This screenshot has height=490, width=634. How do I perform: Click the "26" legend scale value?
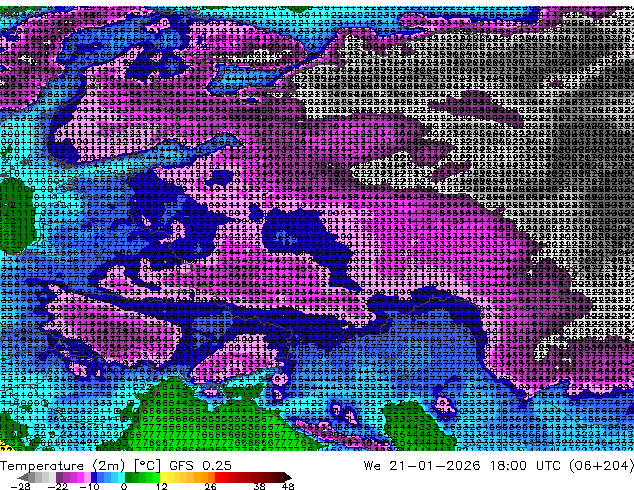210,486
